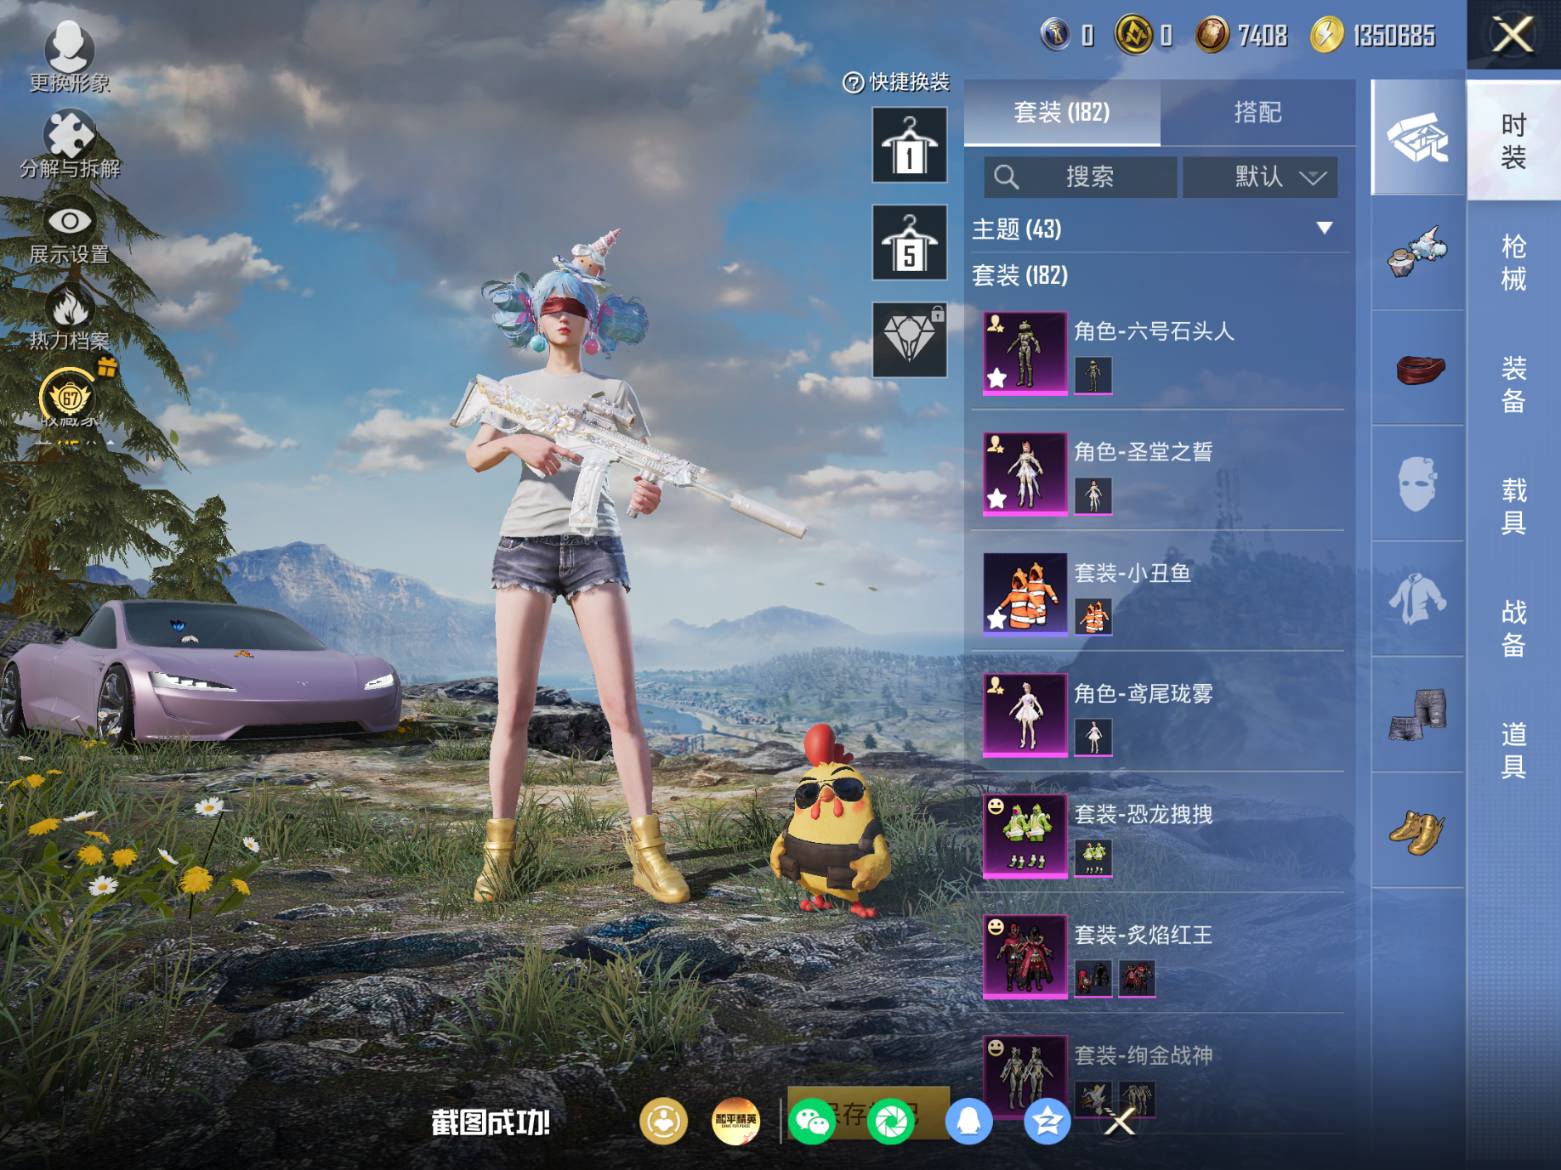The width and height of the screenshot is (1561, 1170).
Task: Open the 更换形象 avatar change icon
Action: (x=69, y=46)
